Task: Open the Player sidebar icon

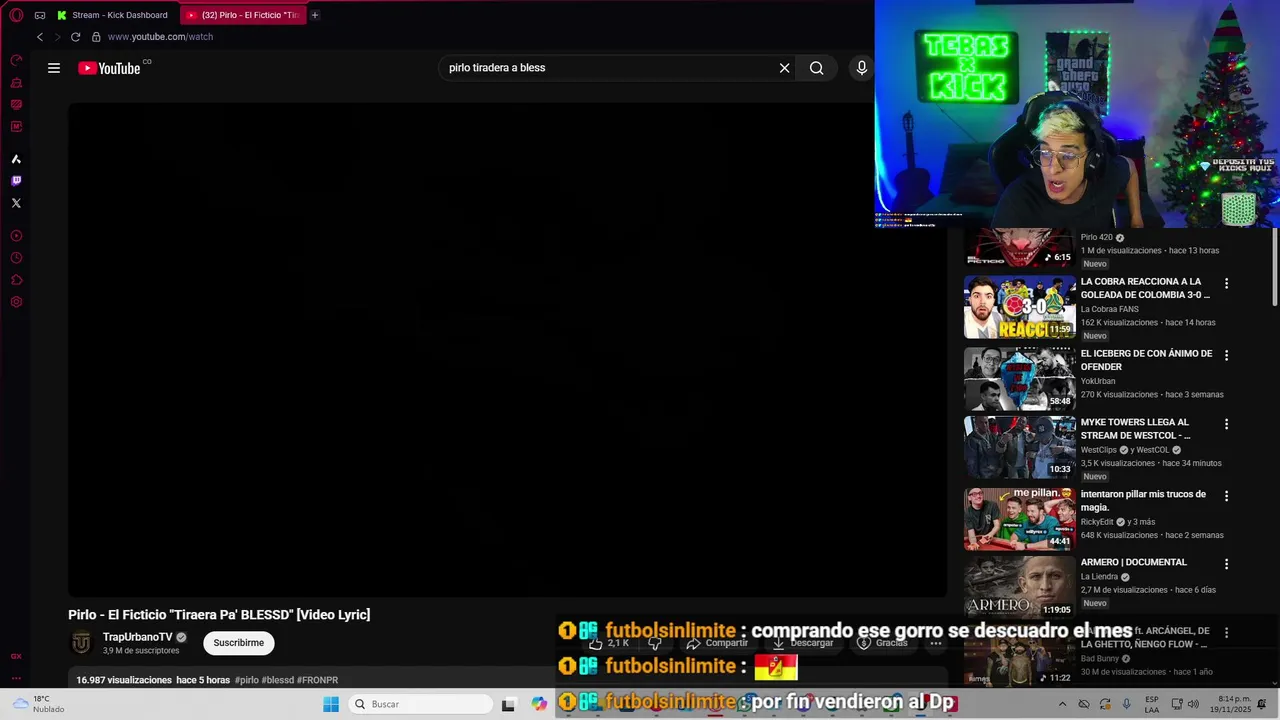Action: coord(16,235)
